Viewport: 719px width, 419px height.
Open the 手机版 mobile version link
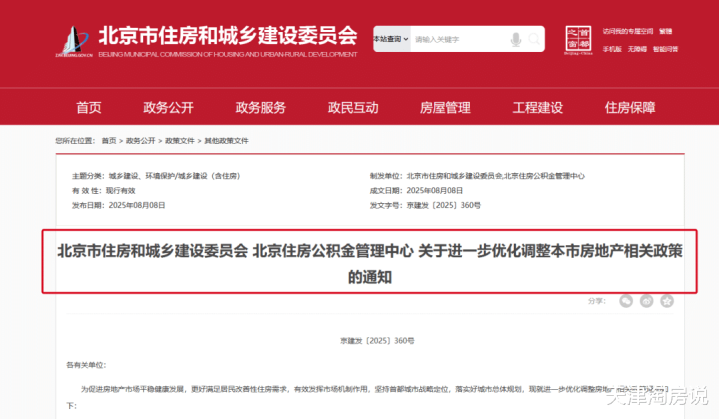click(x=612, y=49)
